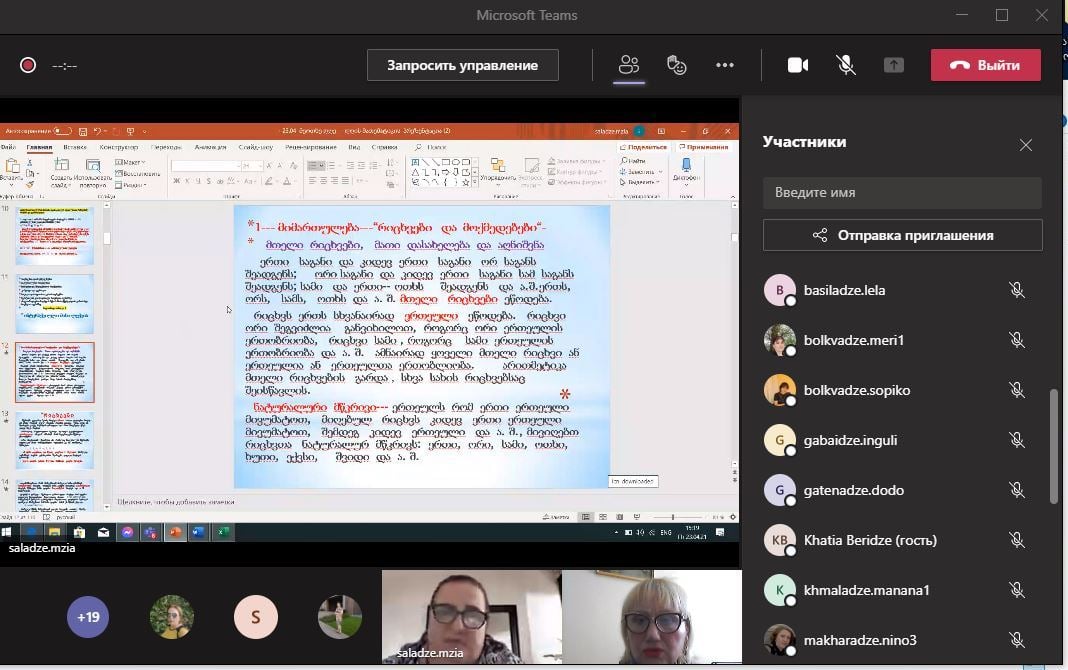1068x670 pixels.
Task: Switch to the Рецензирование ribbon tab
Action: [x=311, y=147]
